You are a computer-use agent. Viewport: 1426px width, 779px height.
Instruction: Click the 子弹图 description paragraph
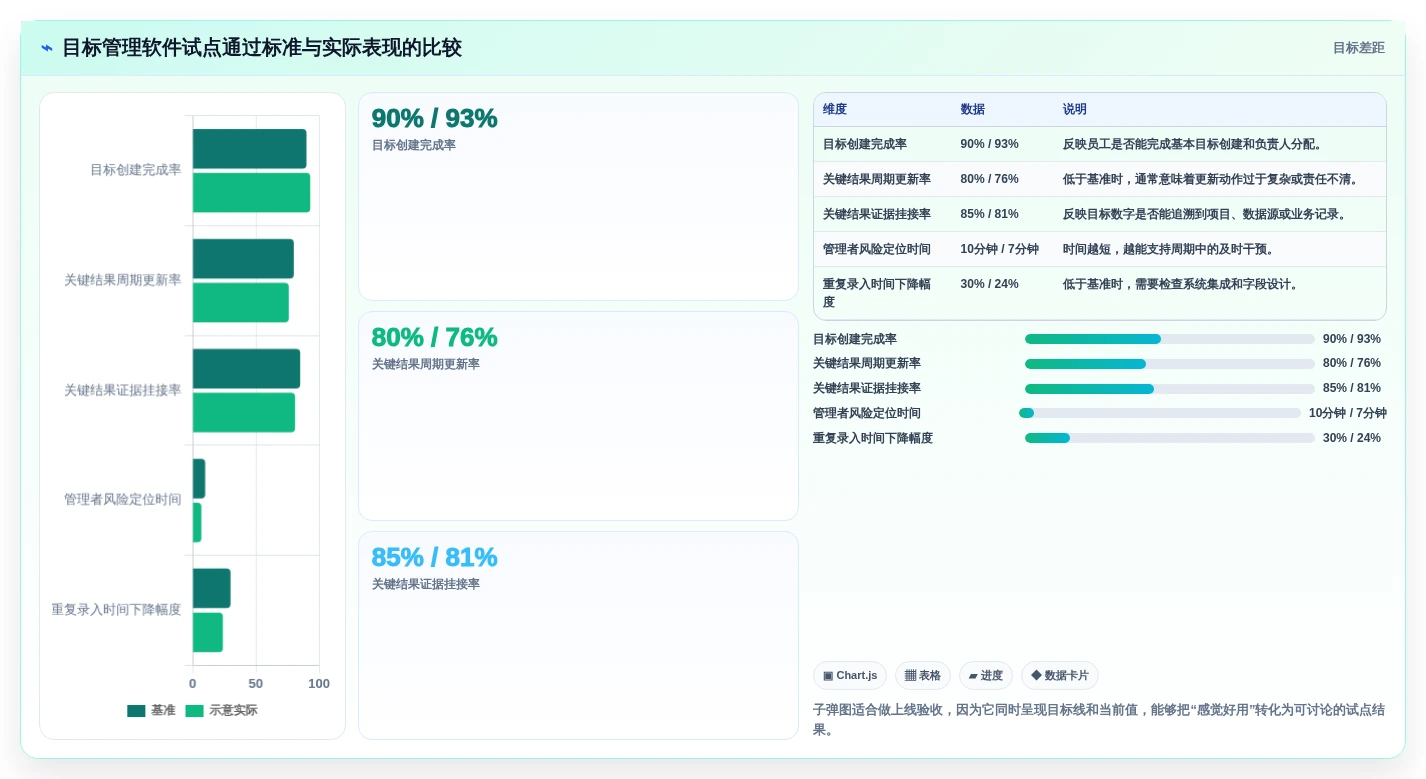(1099, 720)
